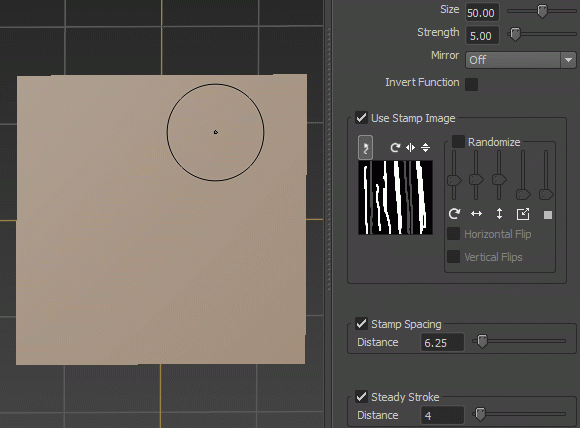Click the randomize rotation icon
The height and width of the screenshot is (428, 580).
[454, 214]
